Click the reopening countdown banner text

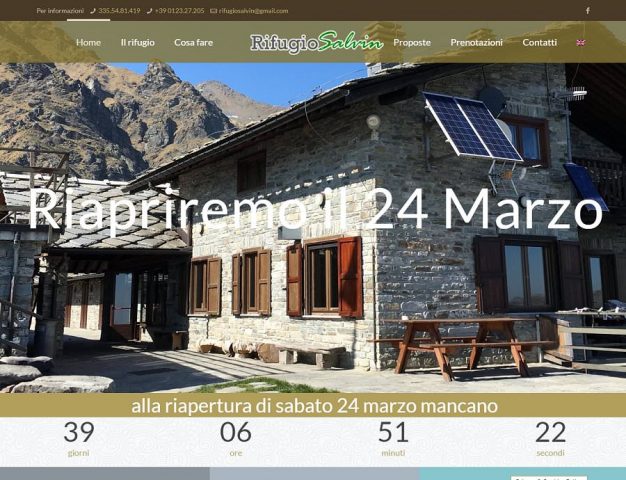(x=314, y=406)
